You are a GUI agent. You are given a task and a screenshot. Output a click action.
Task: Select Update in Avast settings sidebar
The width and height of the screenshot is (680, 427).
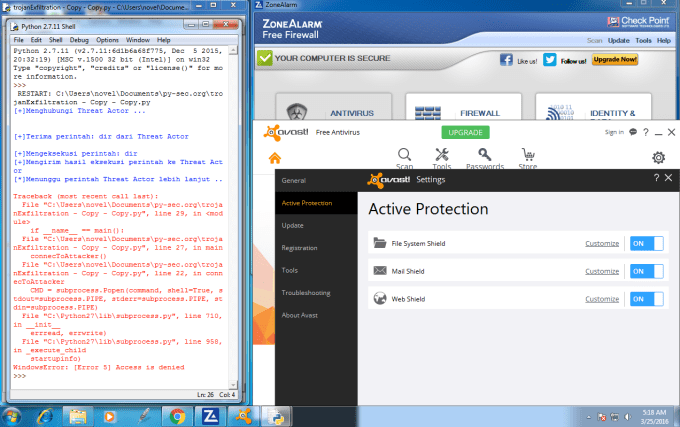(293, 225)
